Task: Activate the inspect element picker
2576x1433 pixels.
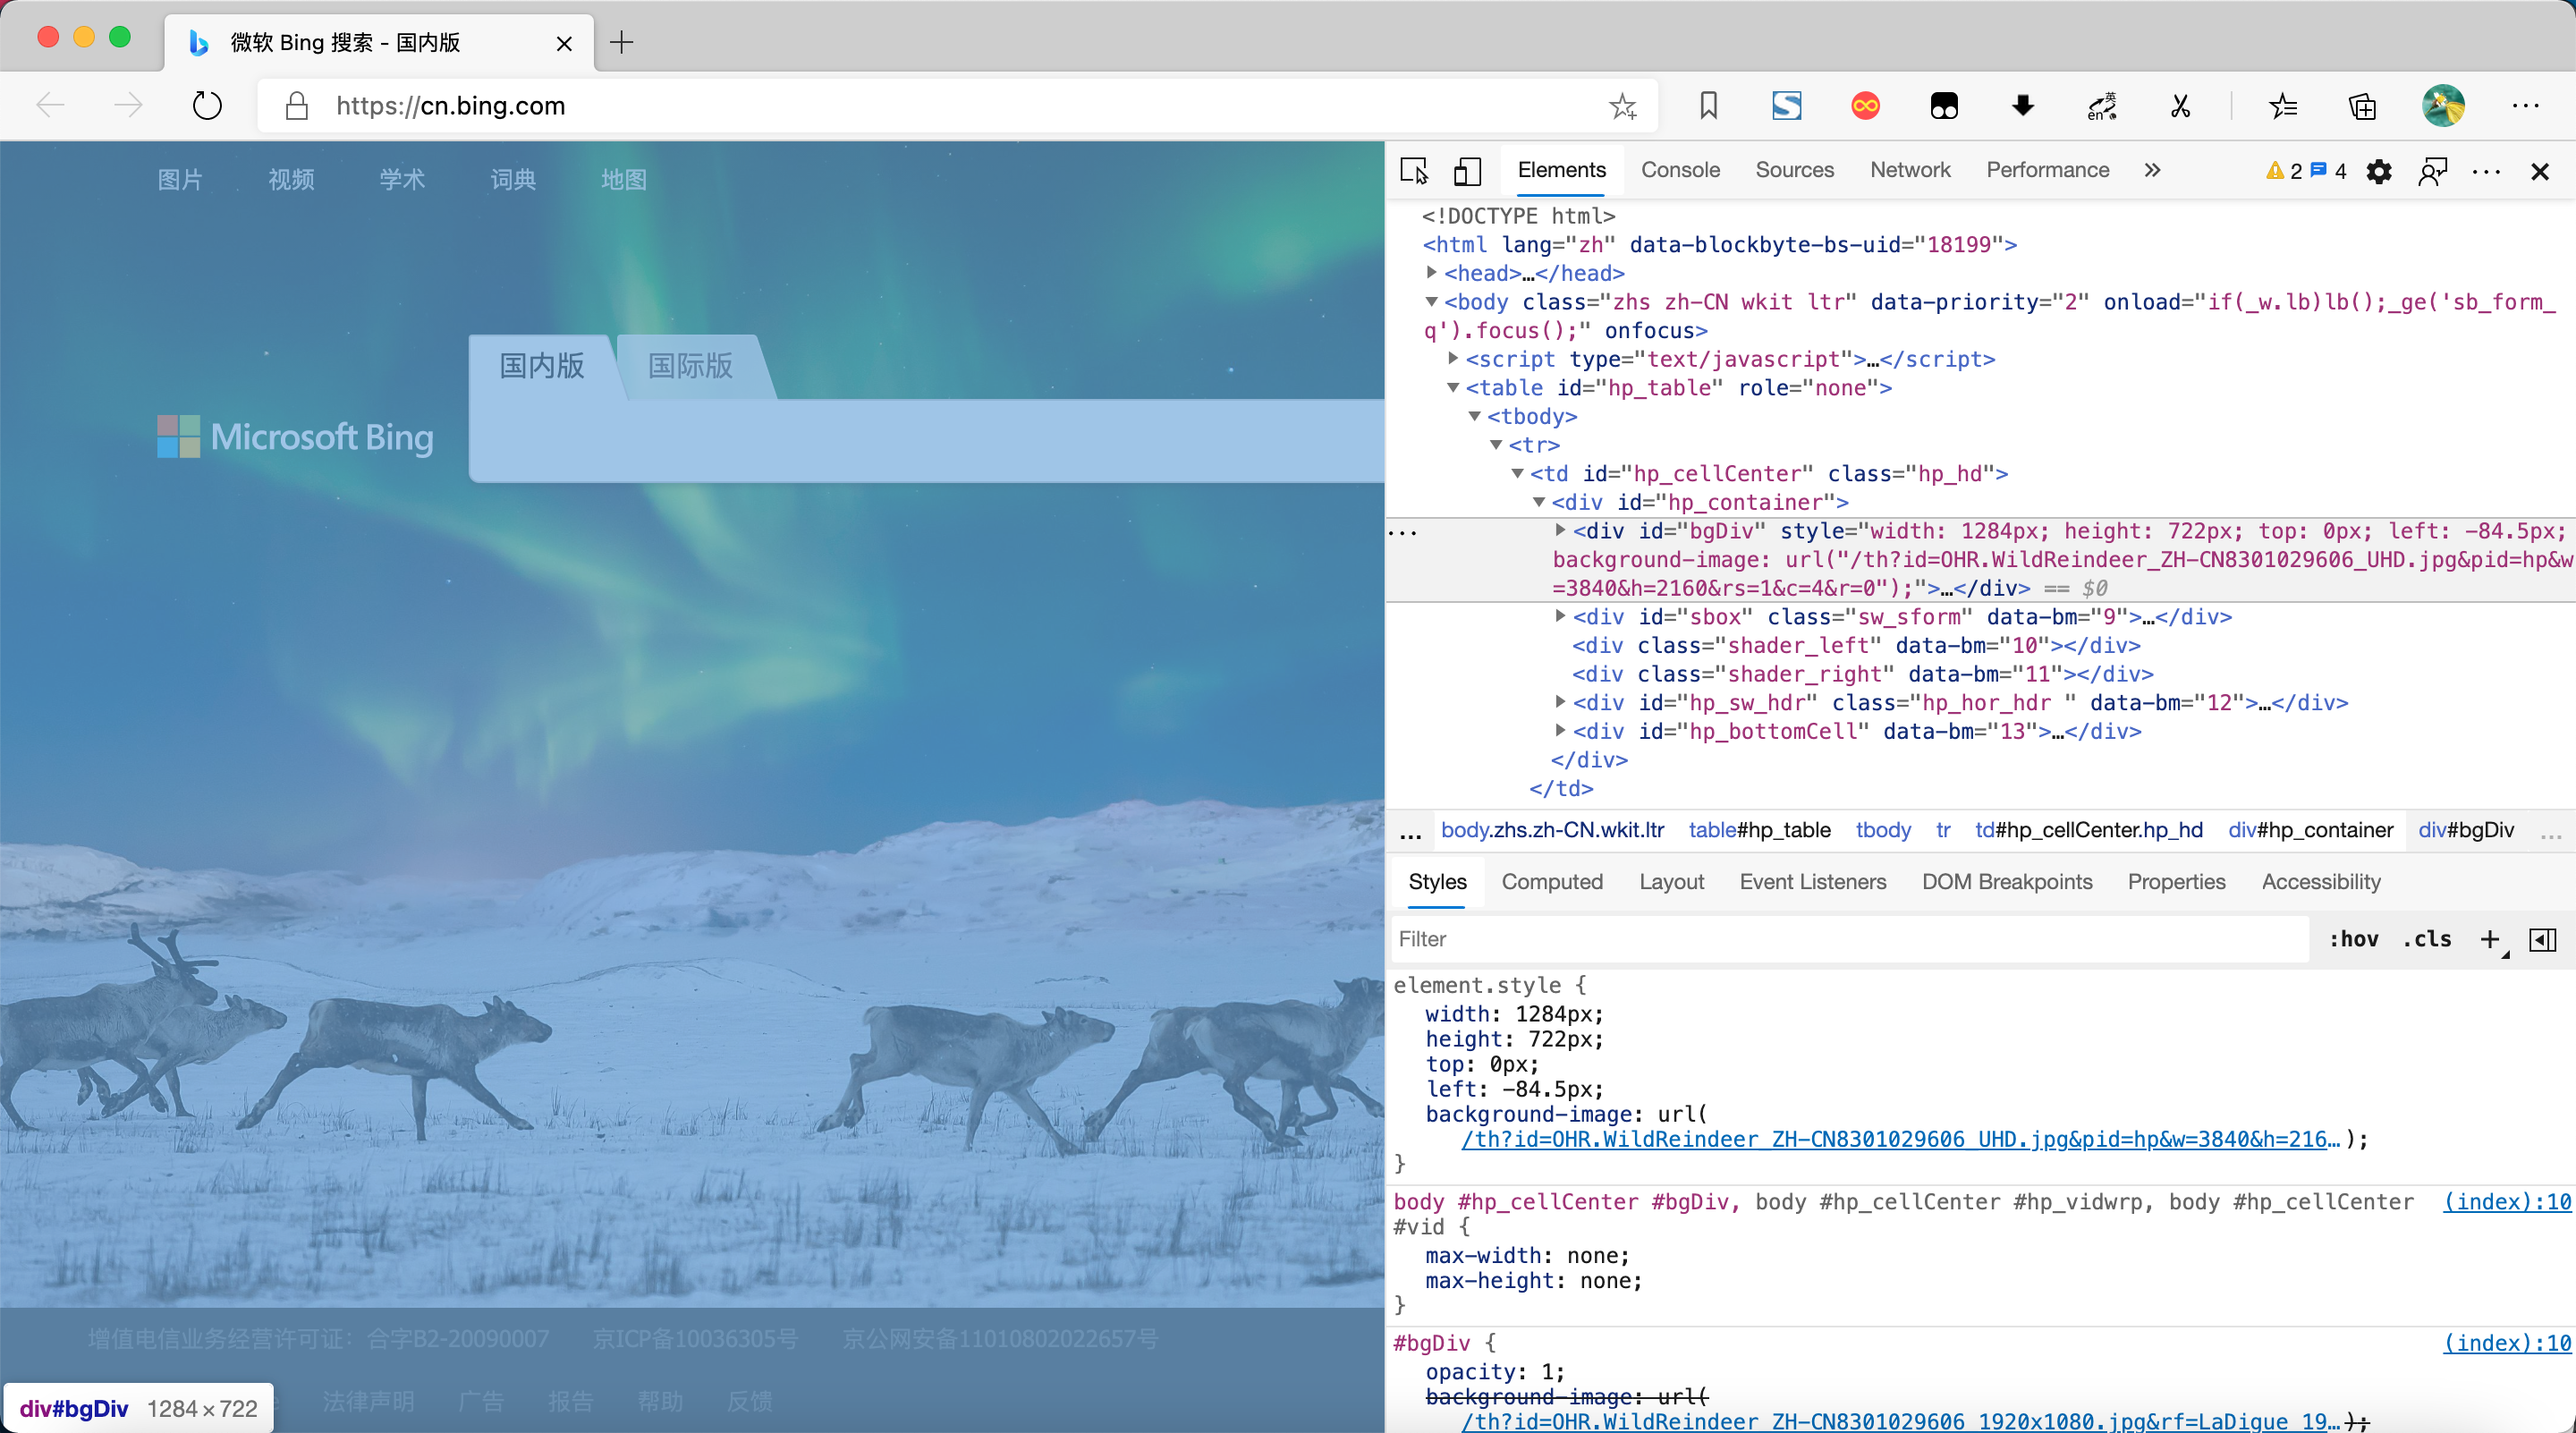Action: pos(1414,171)
